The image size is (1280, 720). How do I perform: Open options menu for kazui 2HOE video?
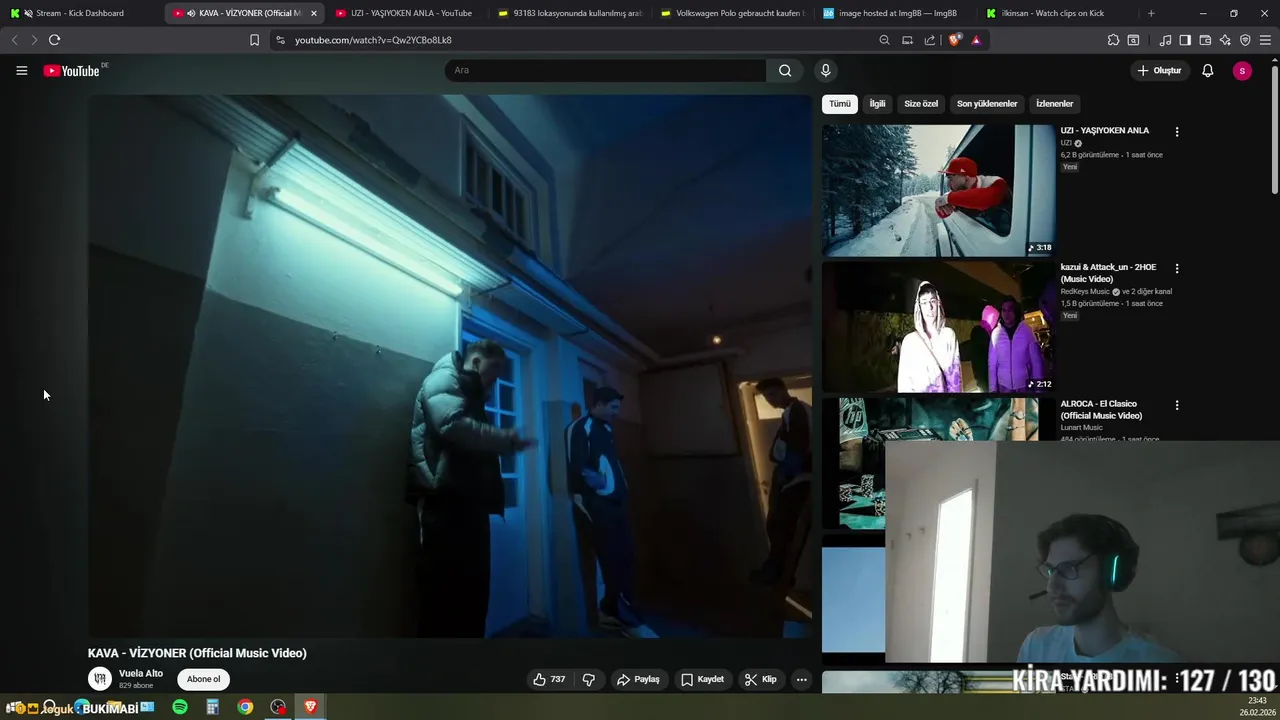(x=1177, y=268)
